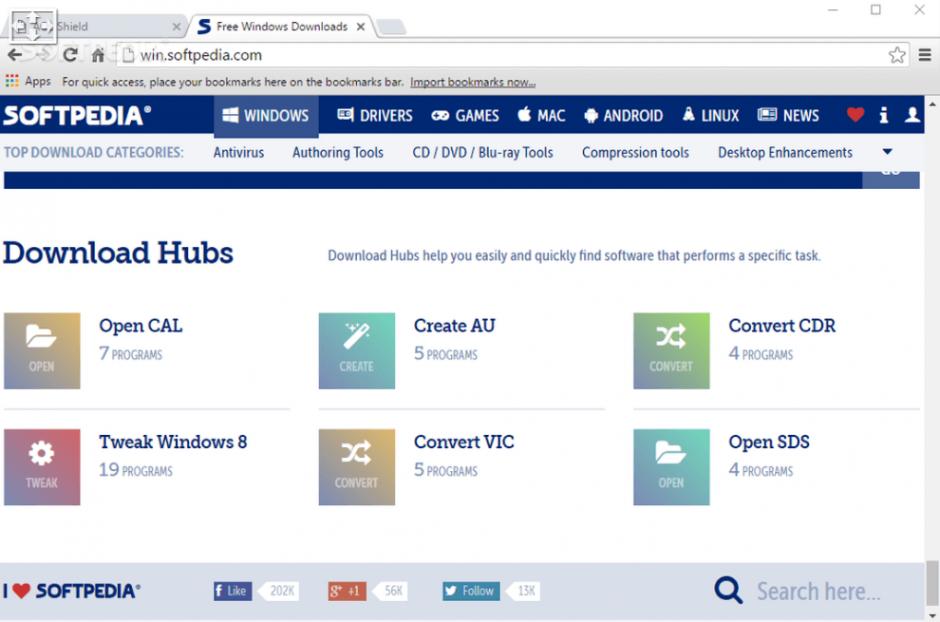This screenshot has height=622, width=940.
Task: Open the MAC section
Action: (x=541, y=115)
